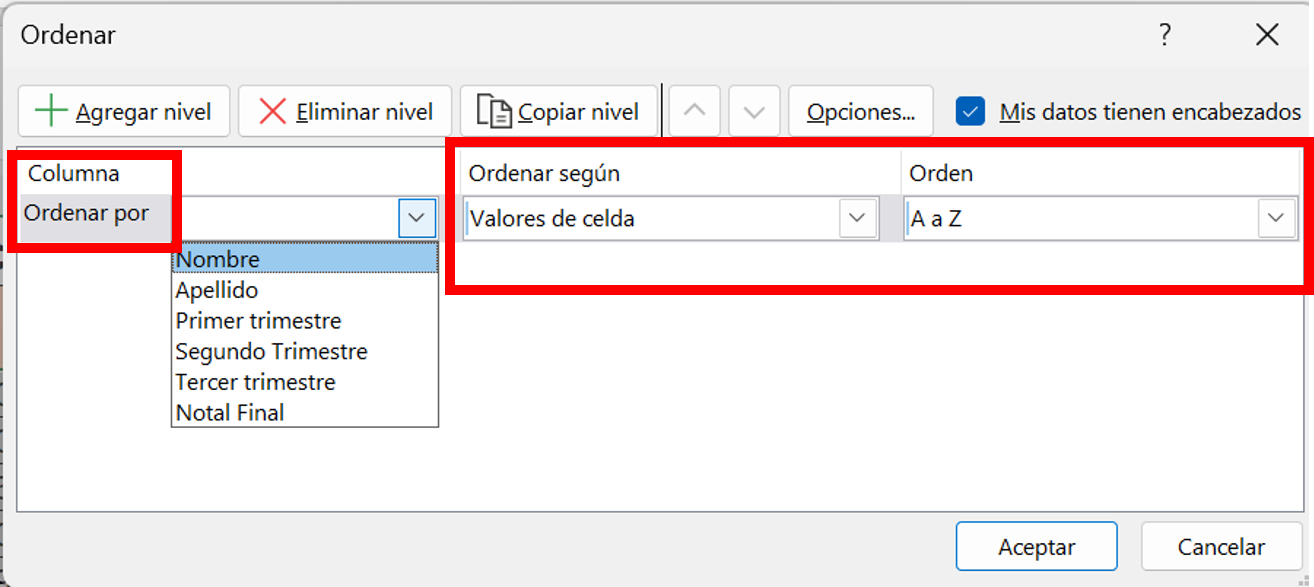Choose Tercer trimestre list option

pos(255,382)
